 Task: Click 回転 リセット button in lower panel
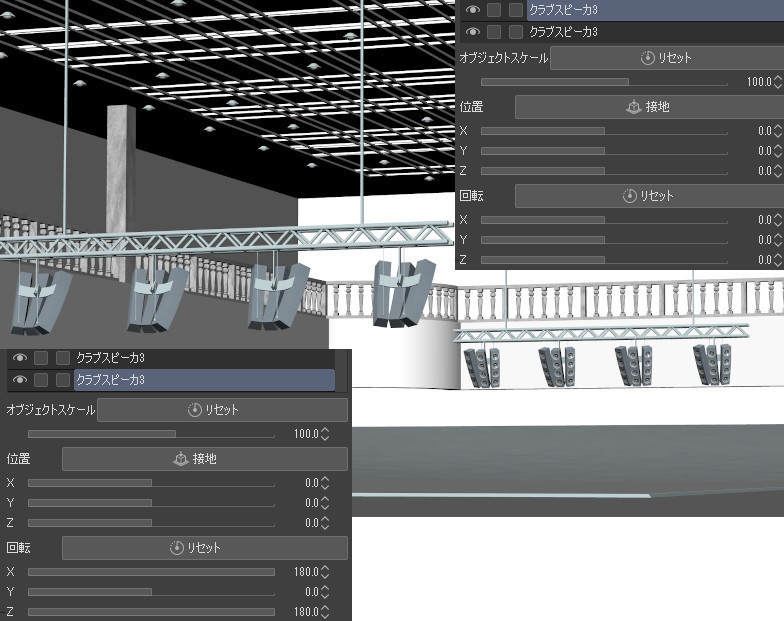point(205,548)
